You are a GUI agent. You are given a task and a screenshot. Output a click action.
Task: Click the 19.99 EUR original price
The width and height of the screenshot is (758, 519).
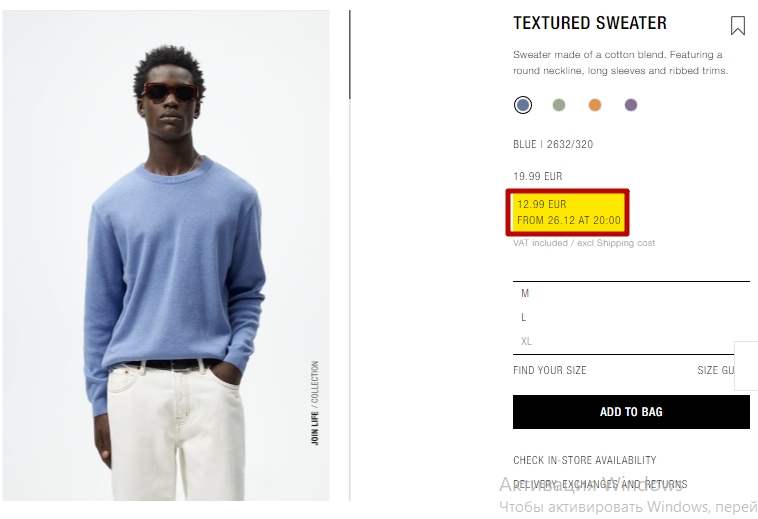pyautogui.click(x=538, y=176)
